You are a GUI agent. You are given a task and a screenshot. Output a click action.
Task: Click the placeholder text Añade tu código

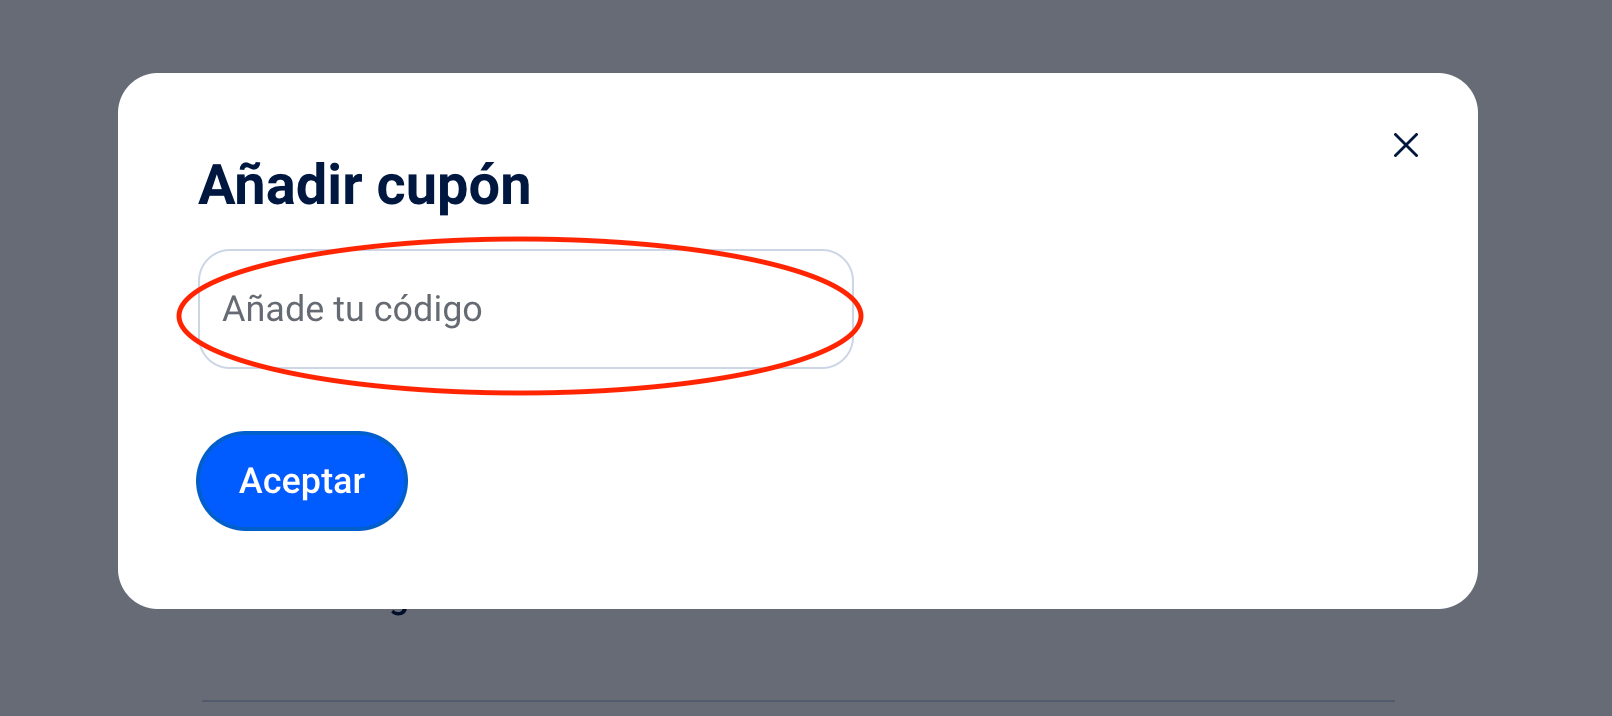pyautogui.click(x=352, y=309)
